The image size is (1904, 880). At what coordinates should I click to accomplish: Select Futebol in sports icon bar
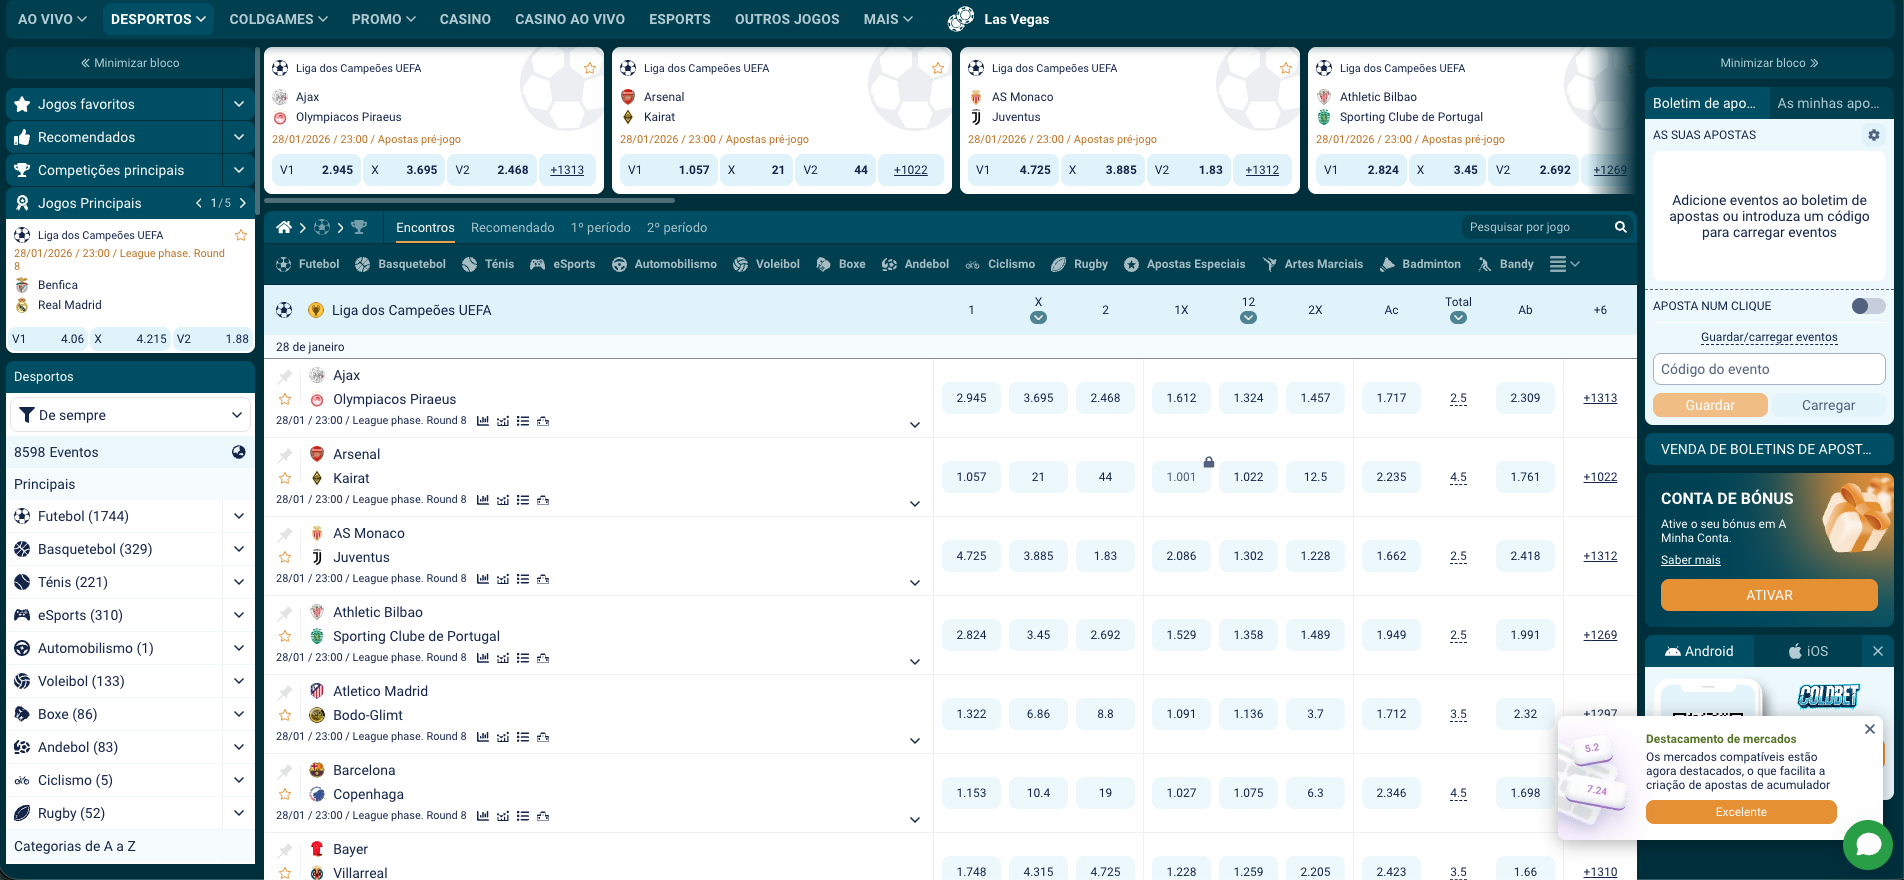click(x=308, y=264)
